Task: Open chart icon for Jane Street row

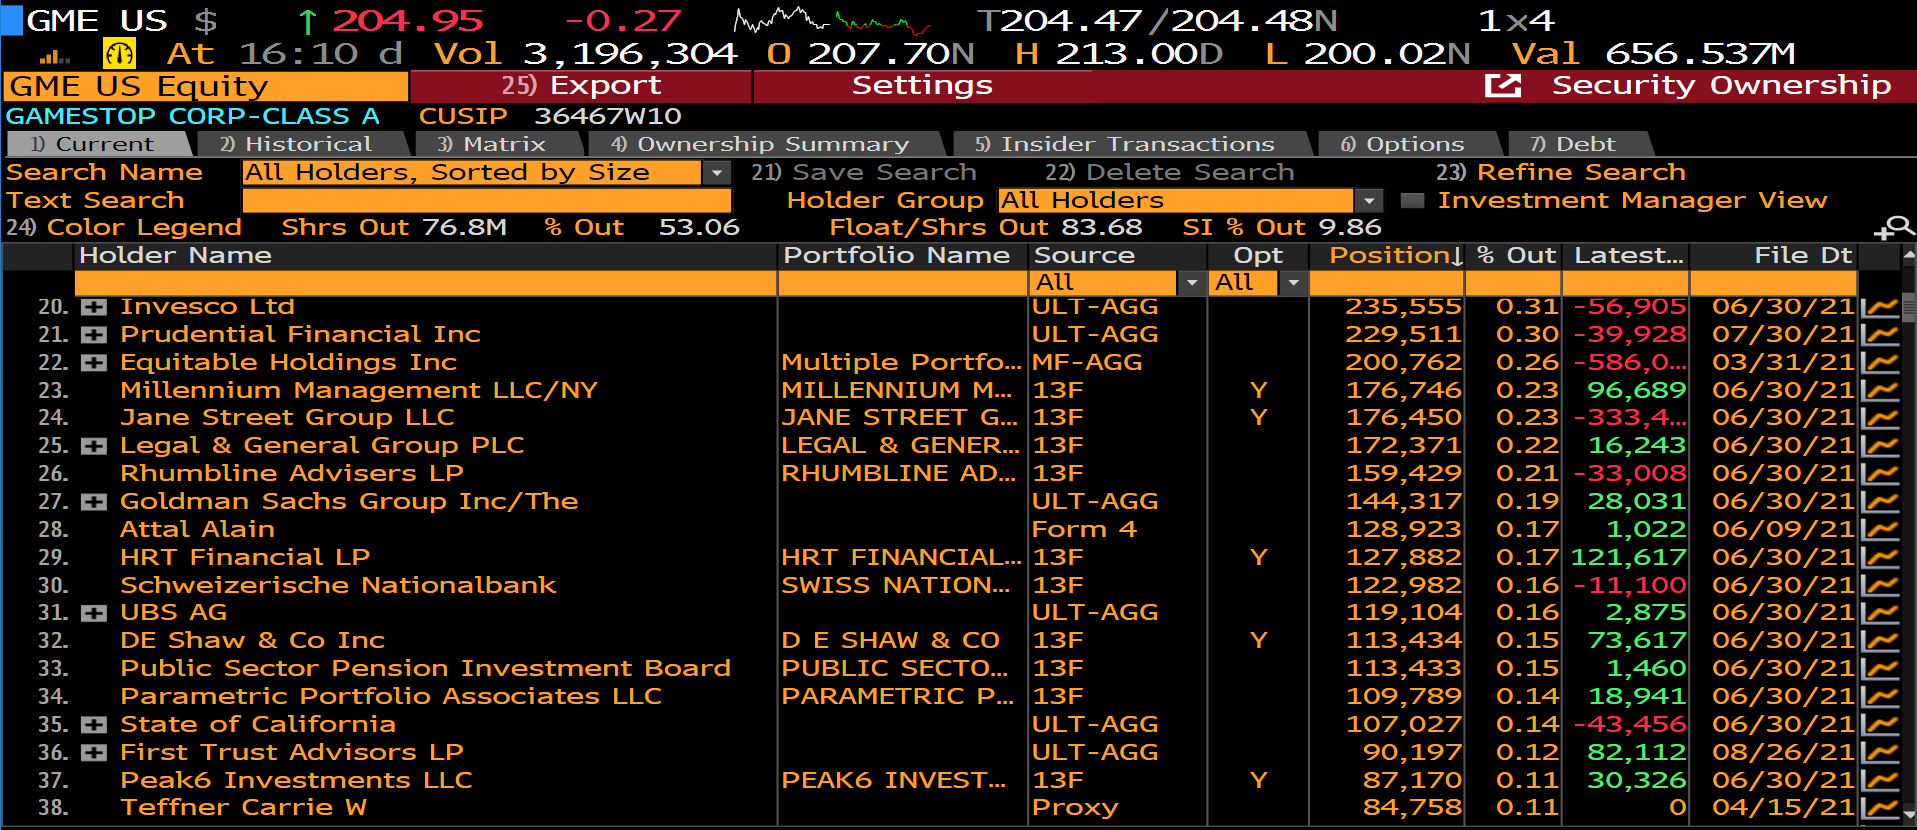Action: pos(1880,418)
